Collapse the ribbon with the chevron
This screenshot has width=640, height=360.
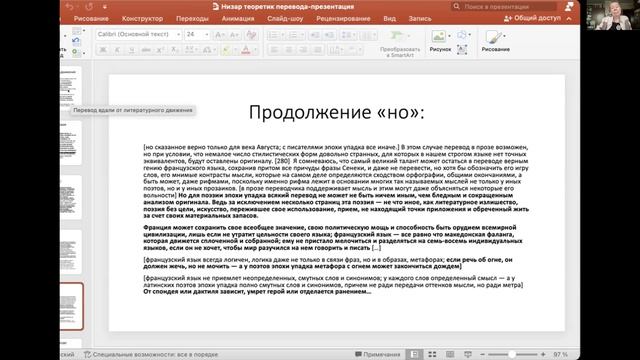coord(569,19)
